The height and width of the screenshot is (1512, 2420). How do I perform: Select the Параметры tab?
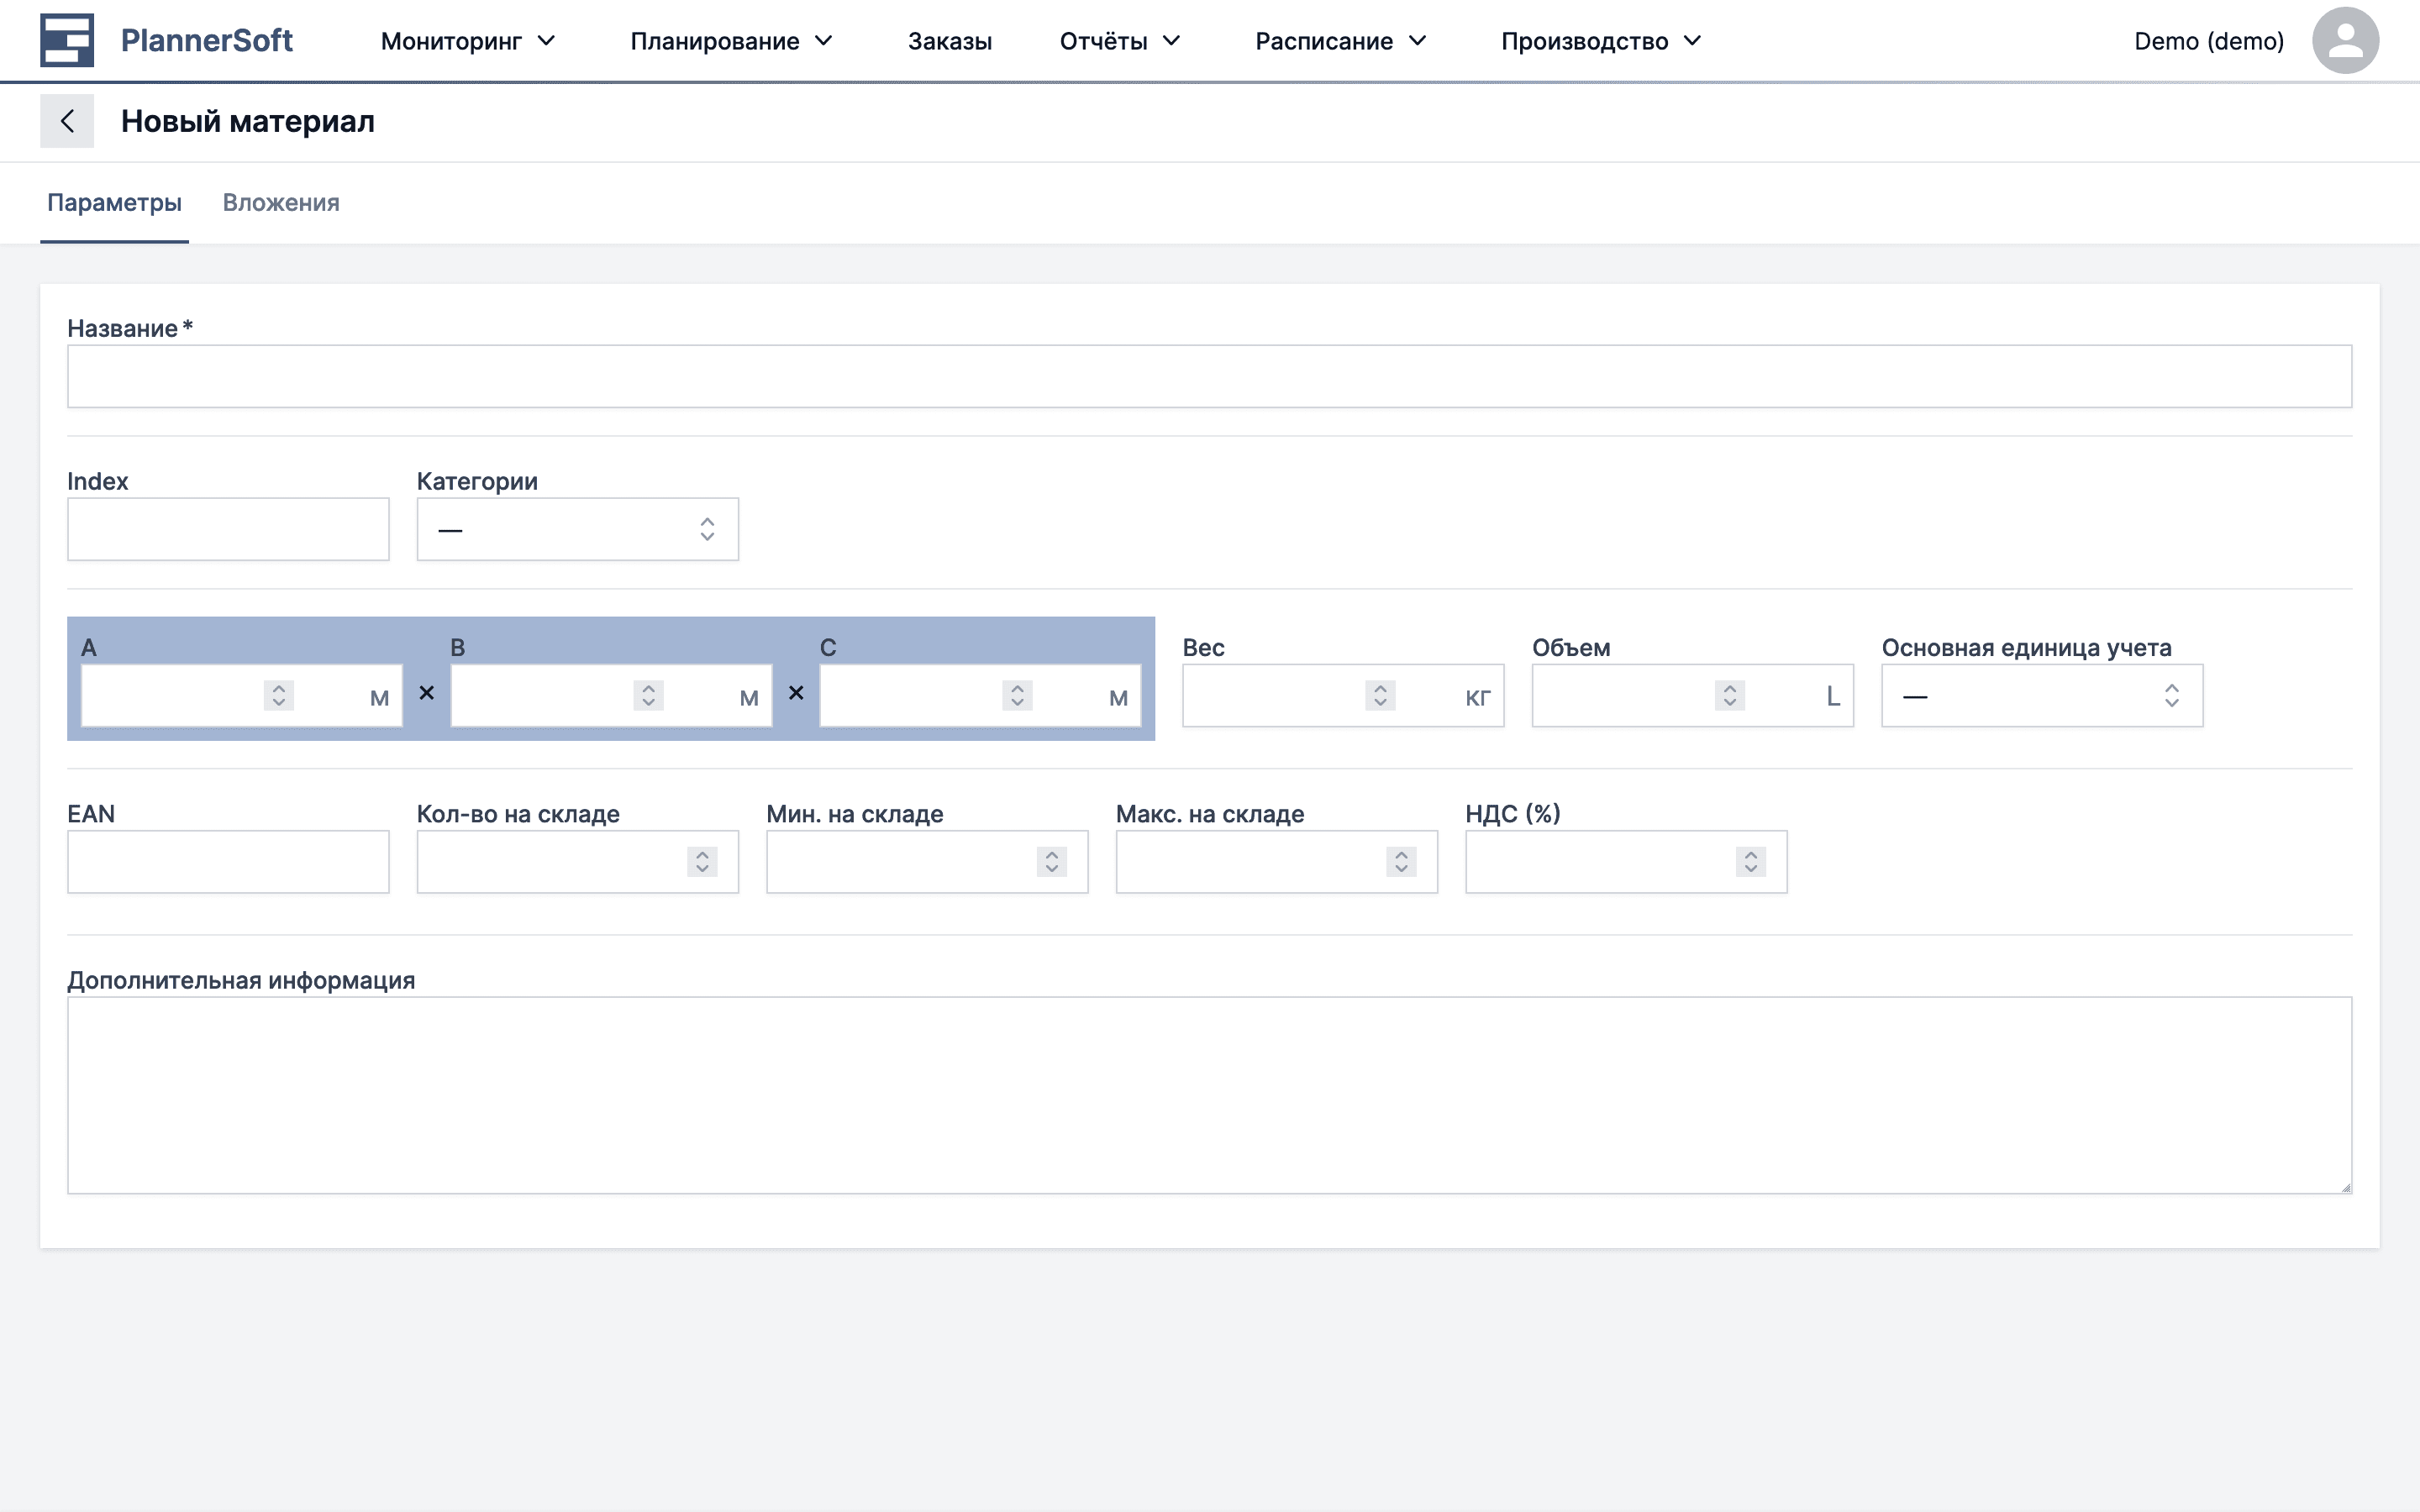(114, 203)
